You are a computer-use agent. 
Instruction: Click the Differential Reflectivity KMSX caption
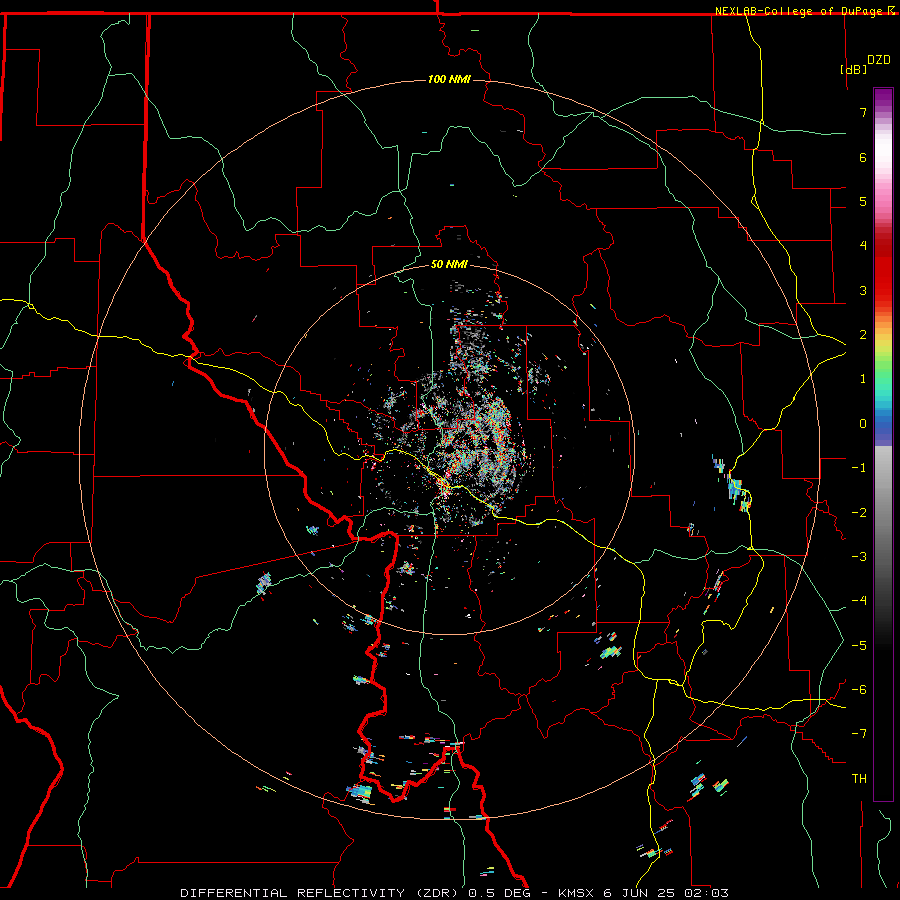click(454, 893)
